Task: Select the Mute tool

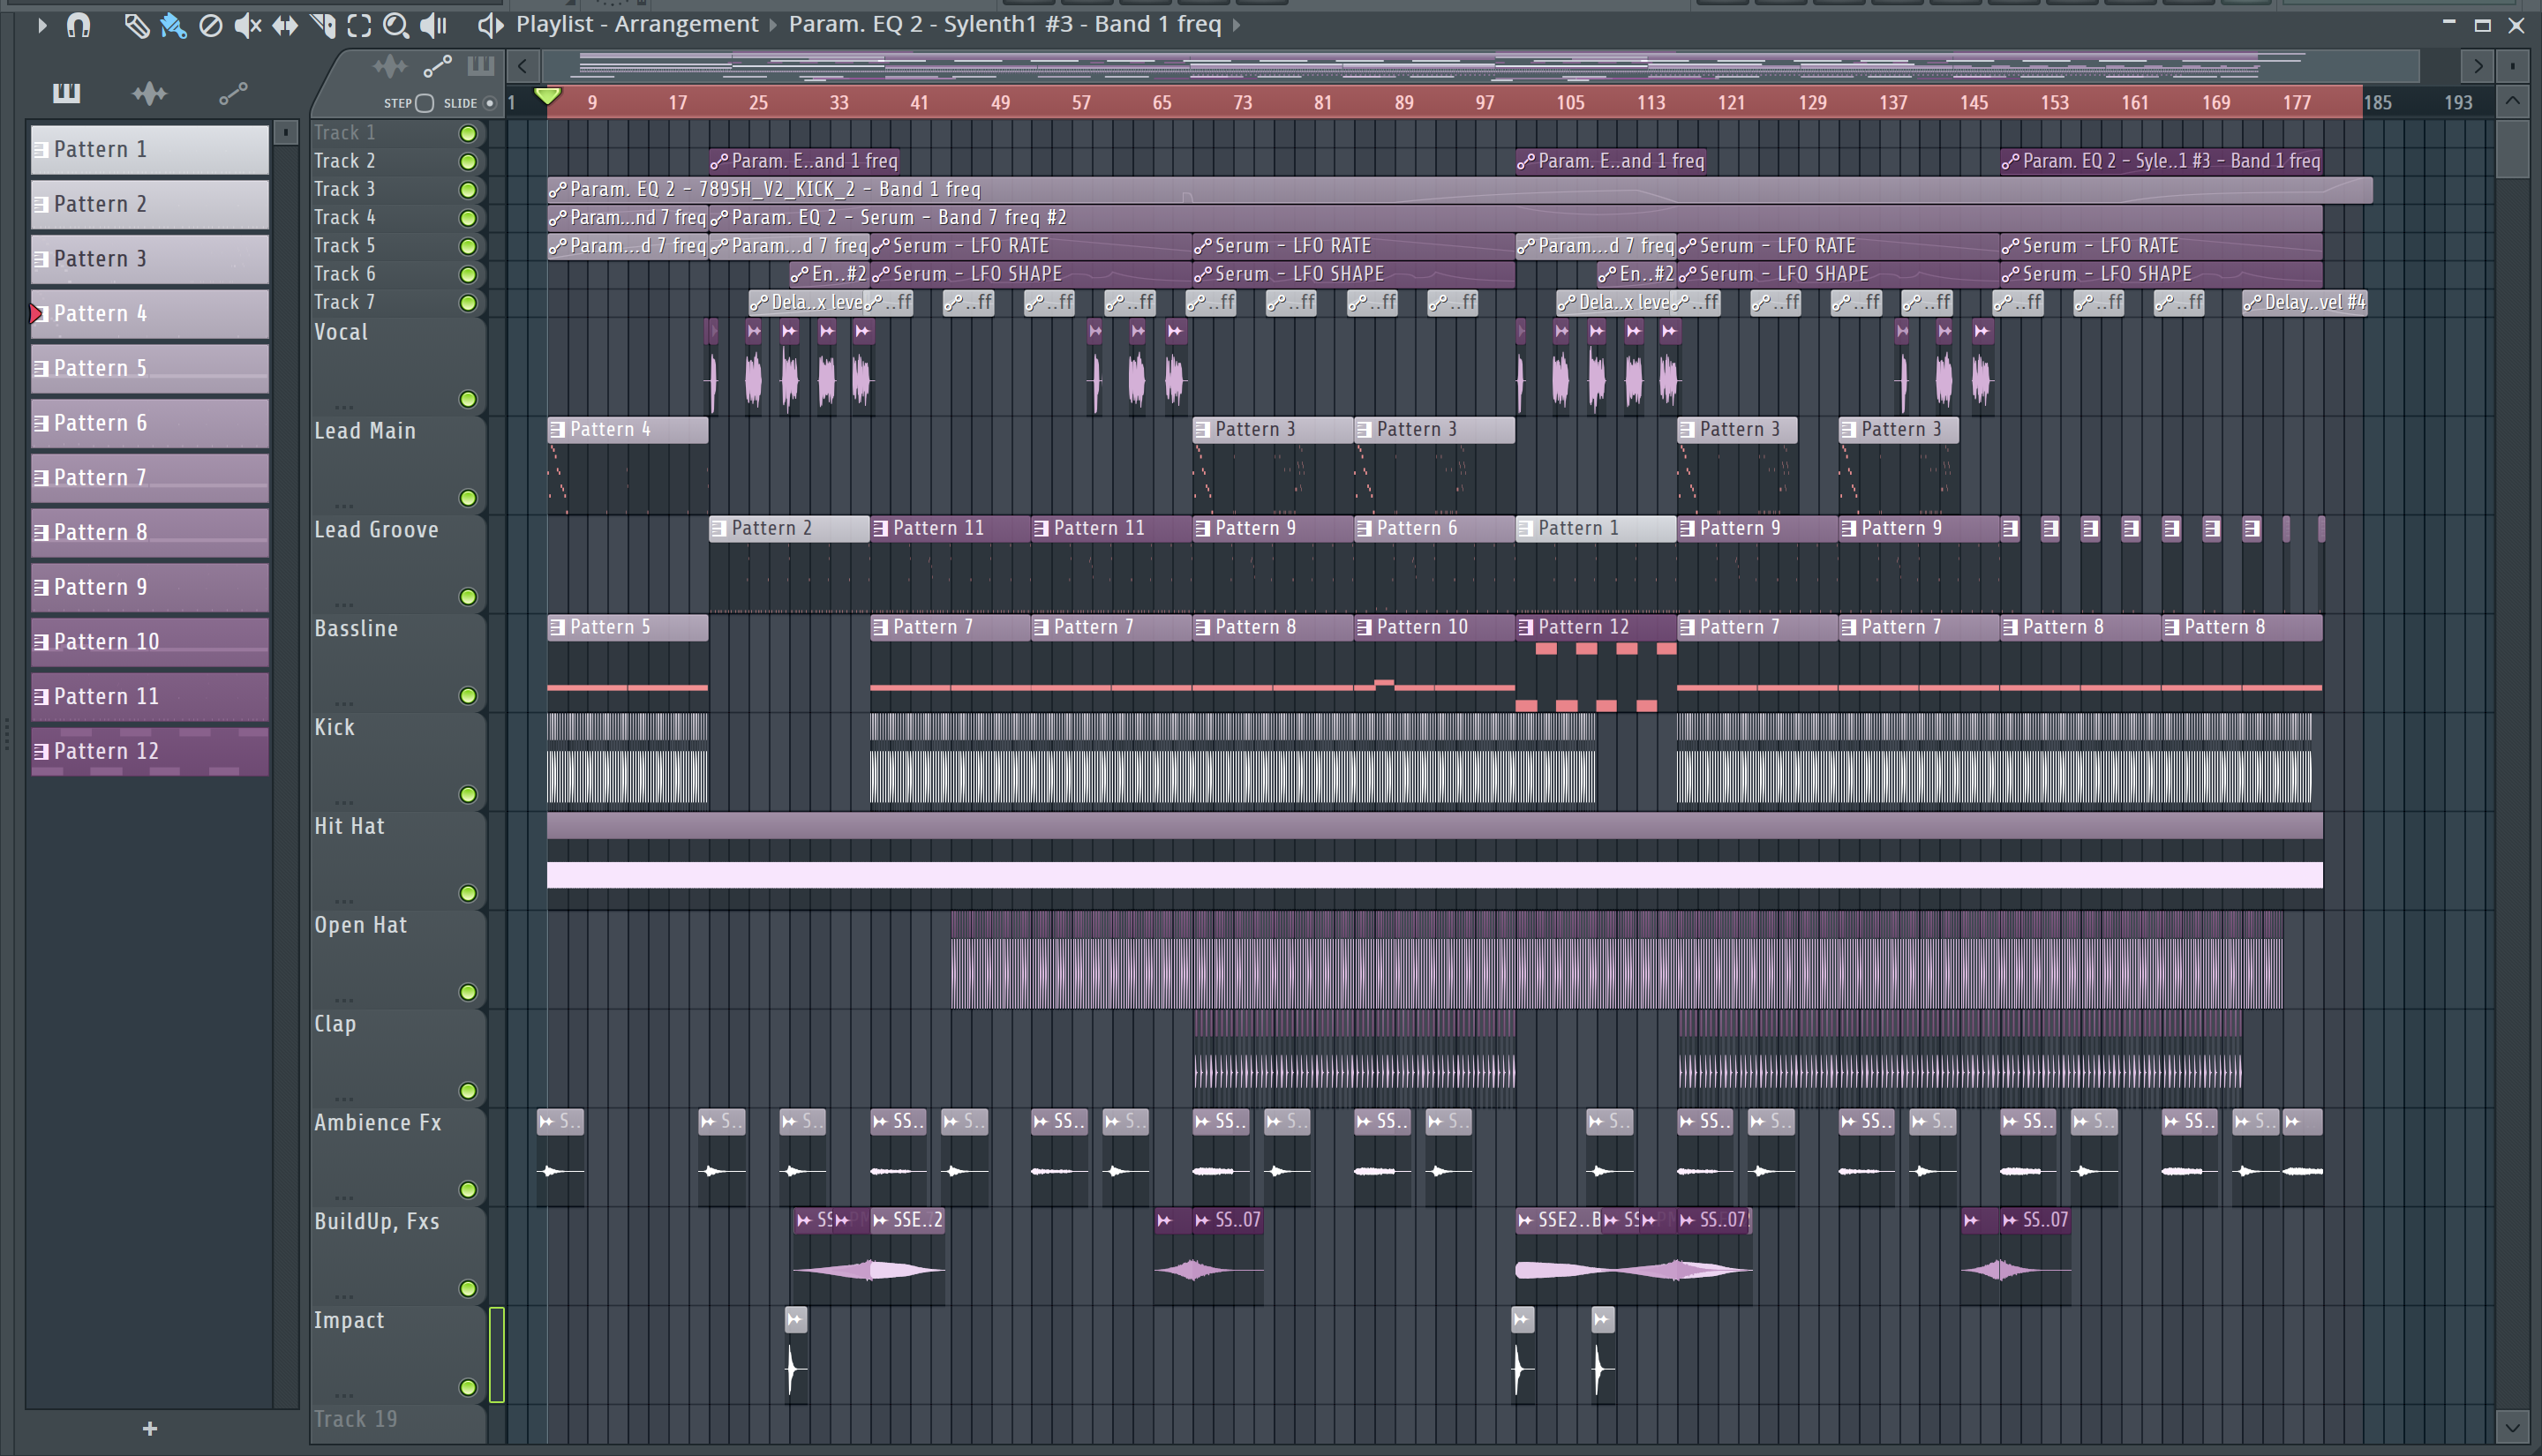Action: click(247, 25)
